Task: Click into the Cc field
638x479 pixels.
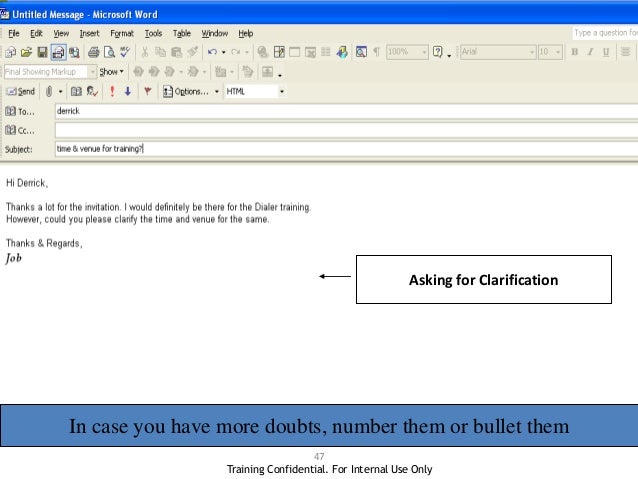Action: [340, 130]
